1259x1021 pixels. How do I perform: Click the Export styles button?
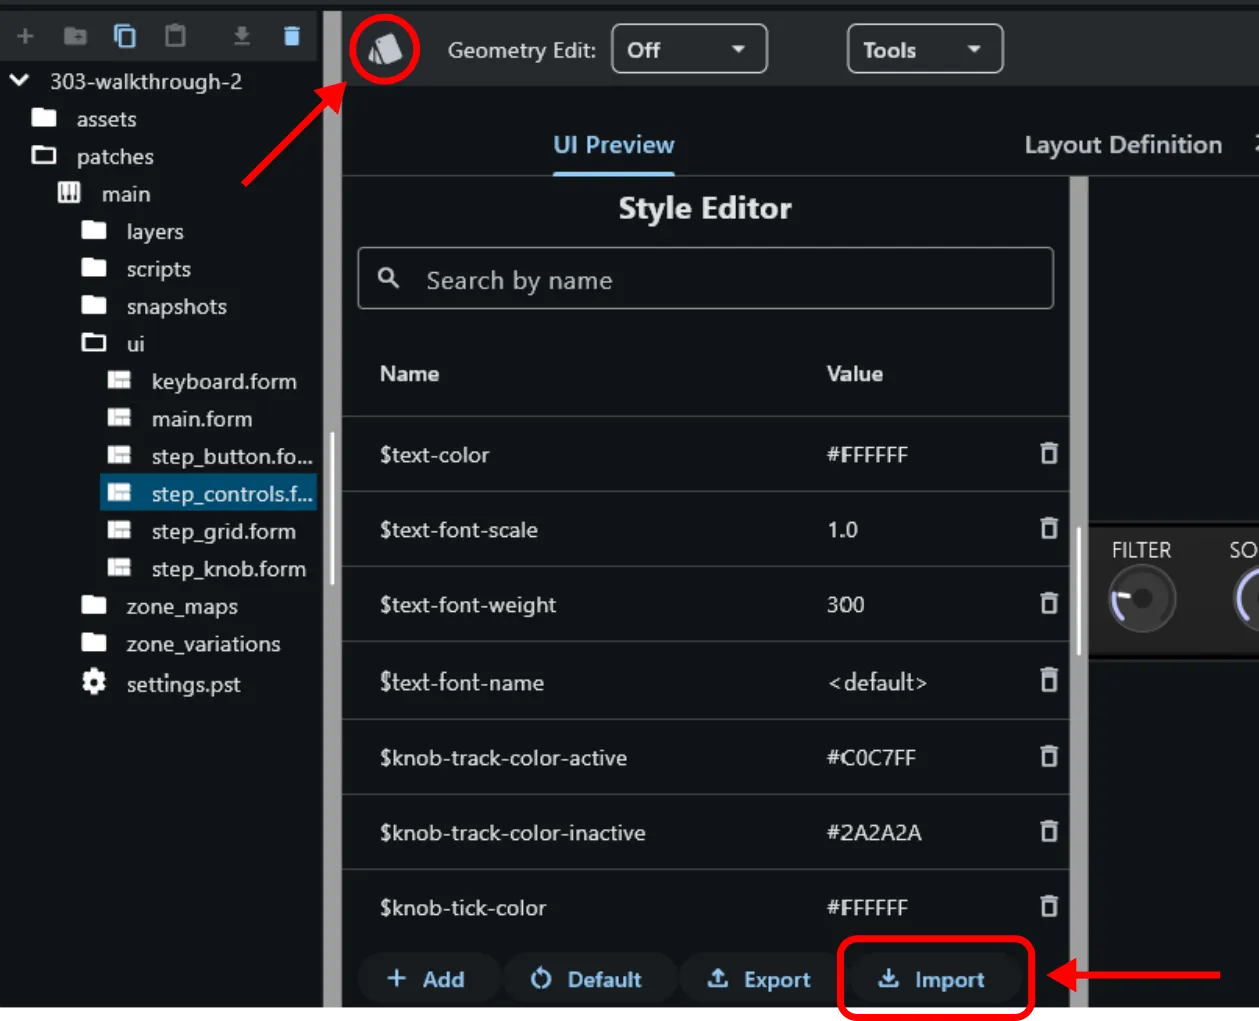(759, 979)
